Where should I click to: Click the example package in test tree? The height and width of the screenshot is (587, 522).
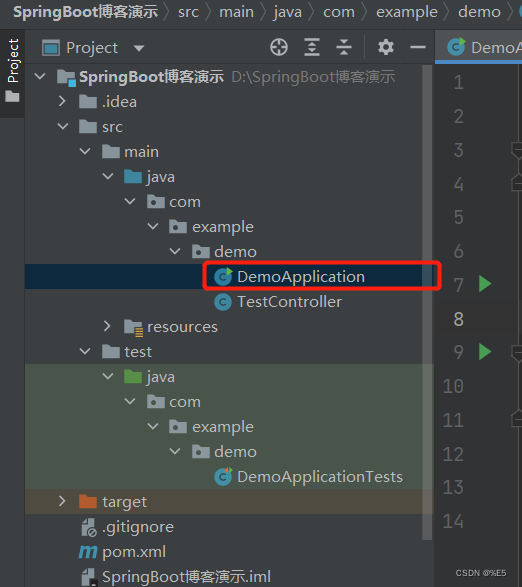[223, 427]
